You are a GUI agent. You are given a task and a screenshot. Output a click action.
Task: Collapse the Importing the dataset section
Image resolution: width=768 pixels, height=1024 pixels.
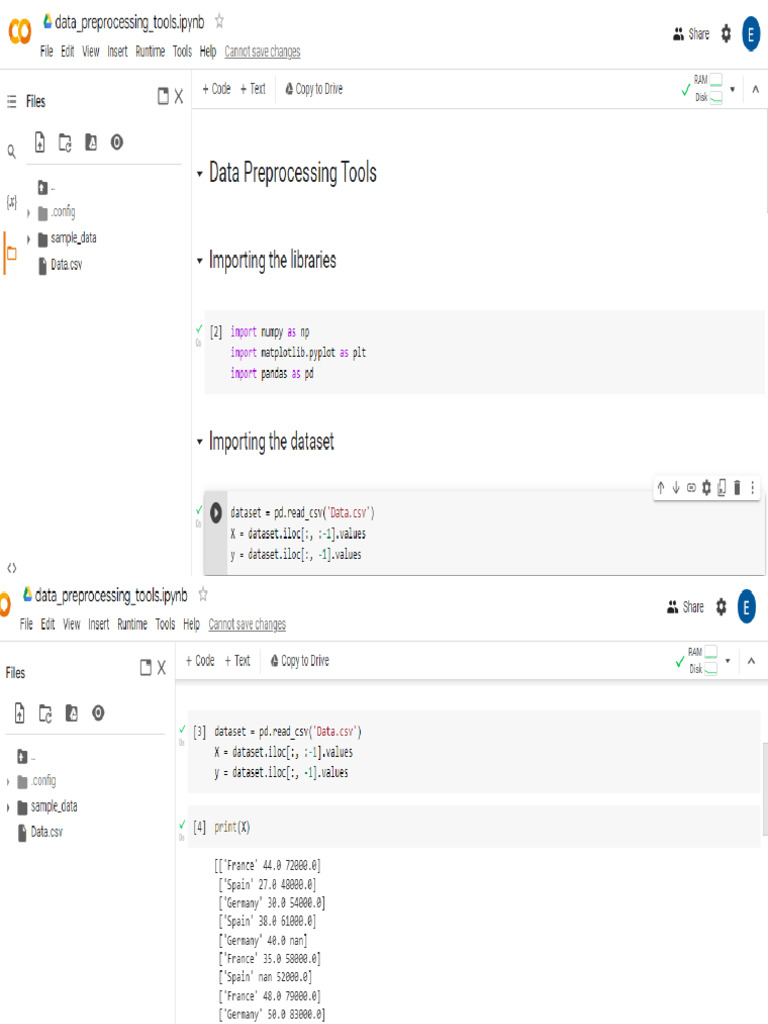click(199, 442)
